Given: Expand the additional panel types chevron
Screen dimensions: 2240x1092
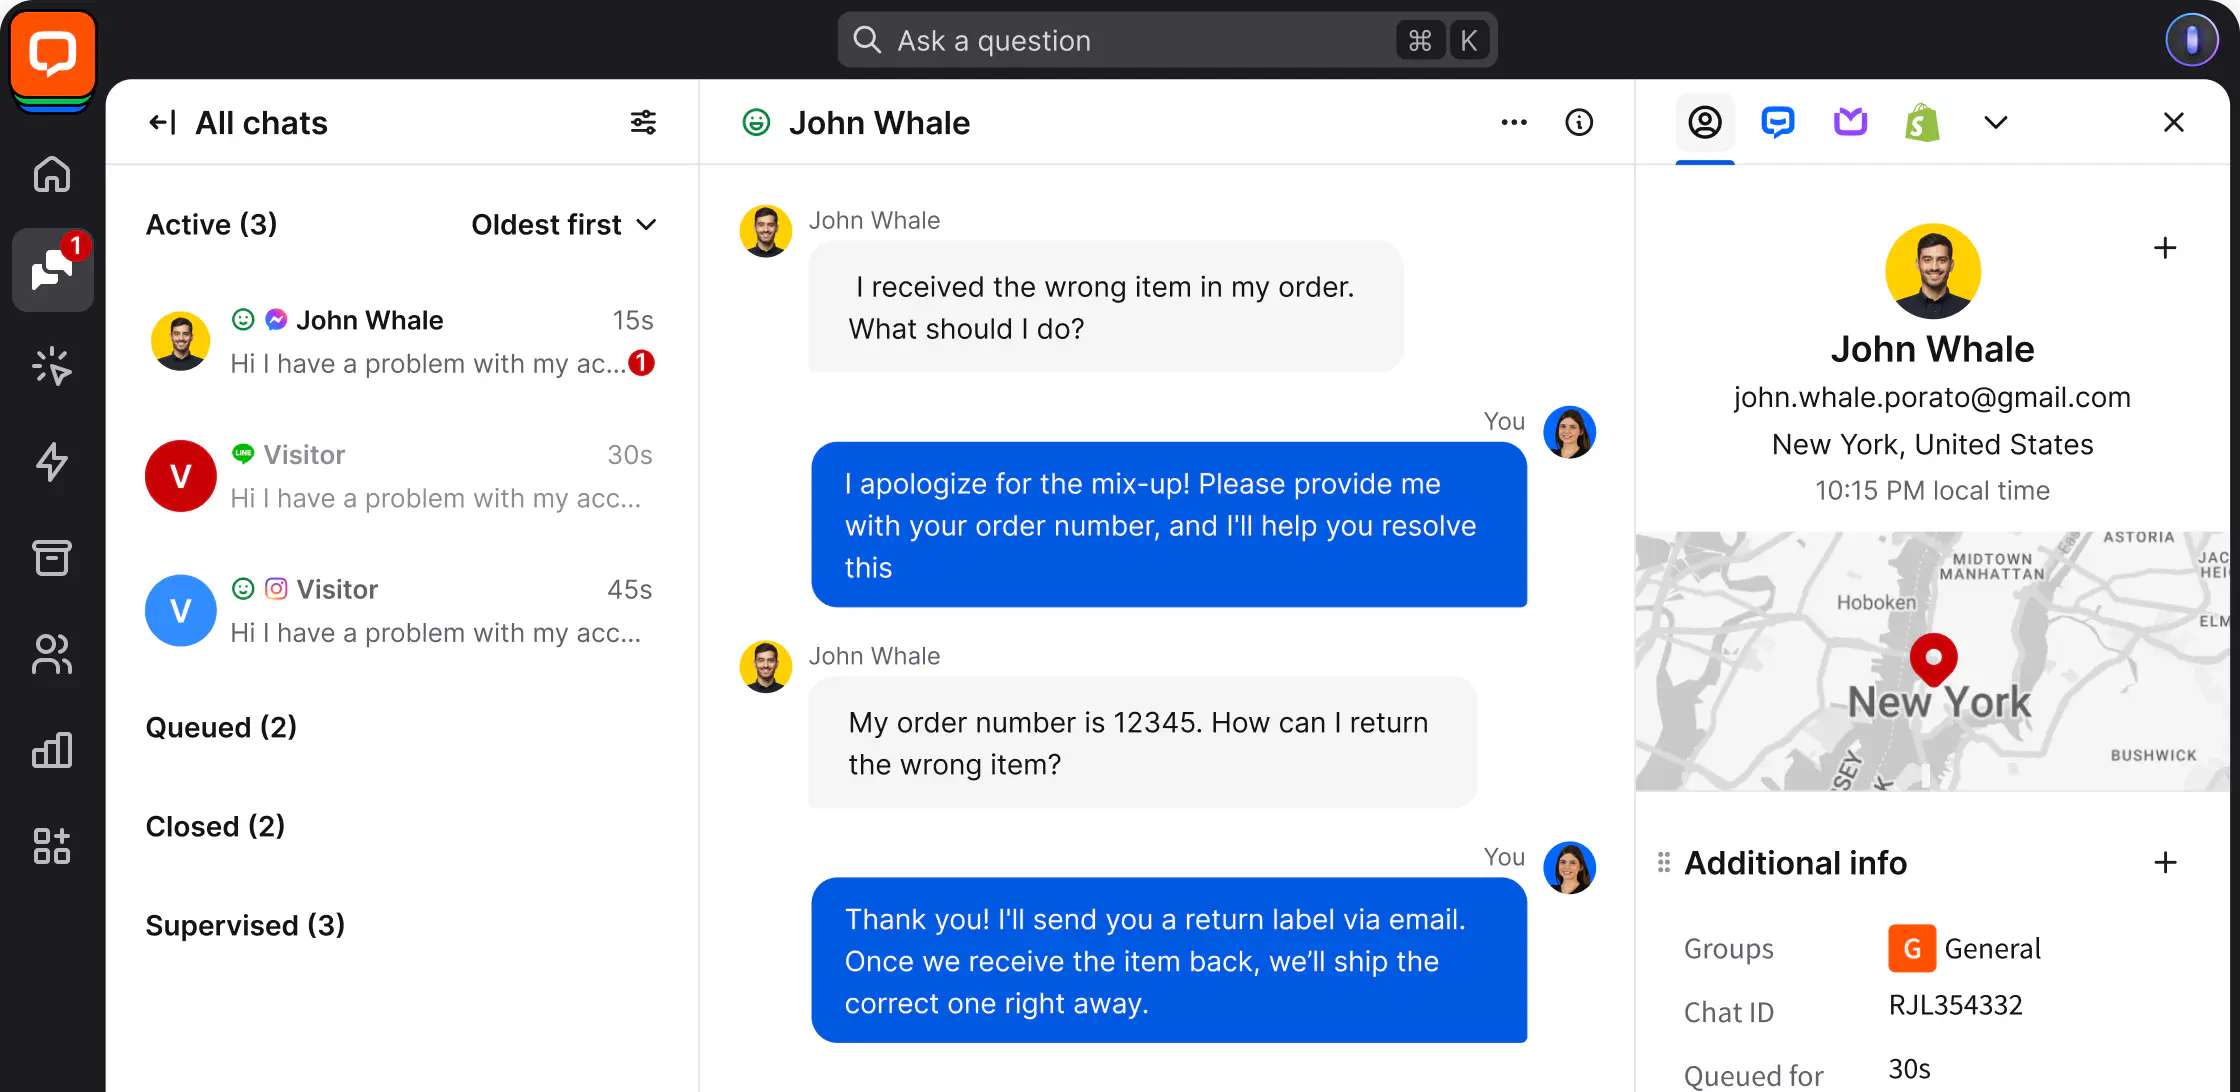Looking at the screenshot, I should [x=1994, y=123].
